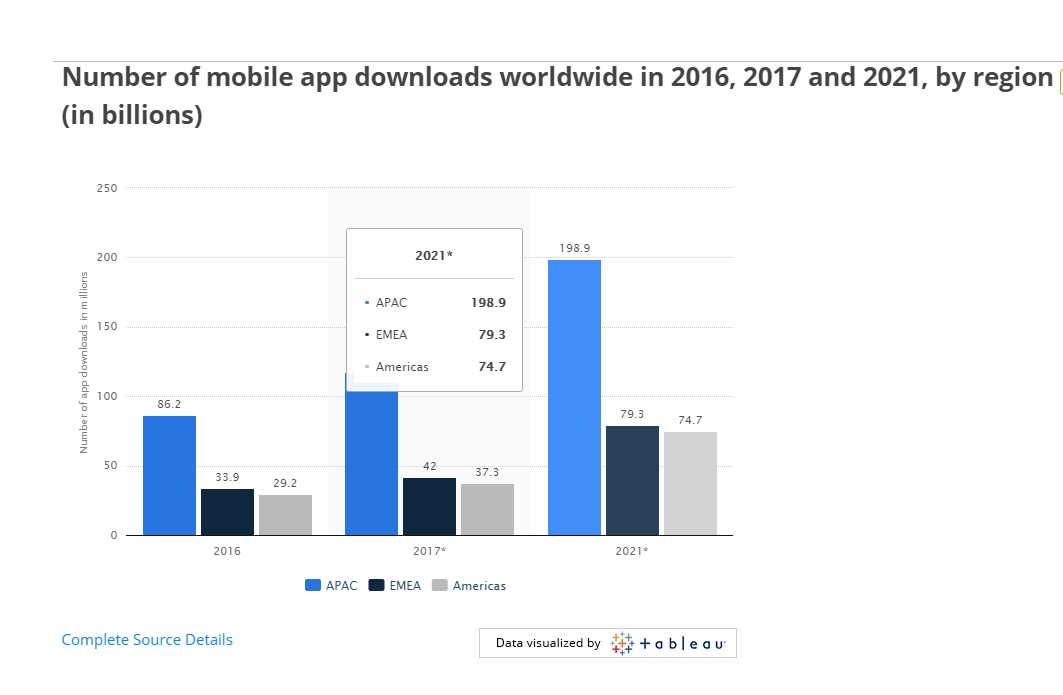The image size is (1063, 695).
Task: Select the 2017 Americas bar labeled 37.3
Action: click(487, 509)
